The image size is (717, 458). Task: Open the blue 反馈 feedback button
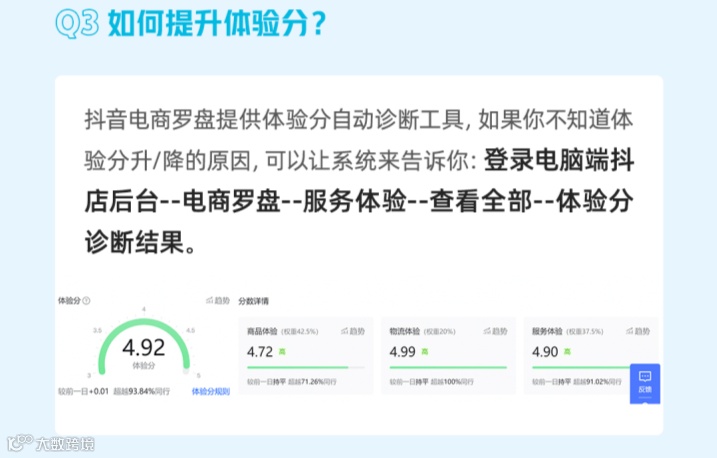(x=645, y=383)
